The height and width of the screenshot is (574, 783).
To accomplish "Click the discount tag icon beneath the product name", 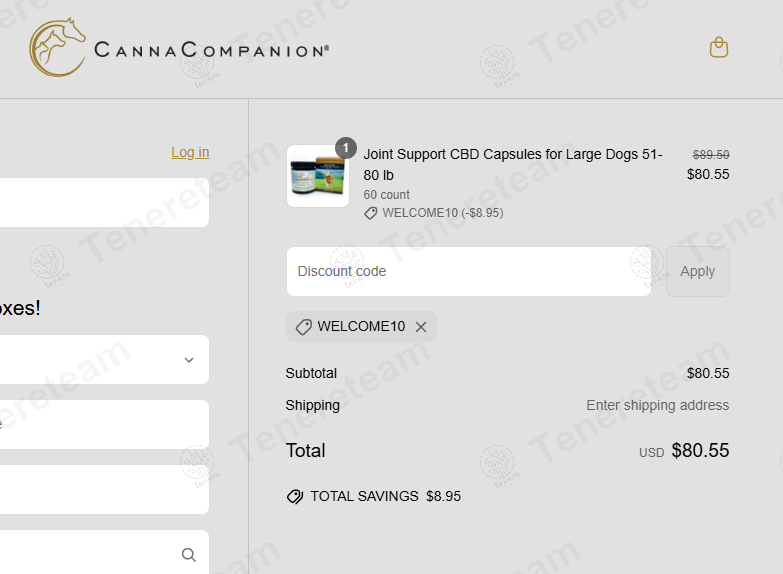I will (x=371, y=213).
